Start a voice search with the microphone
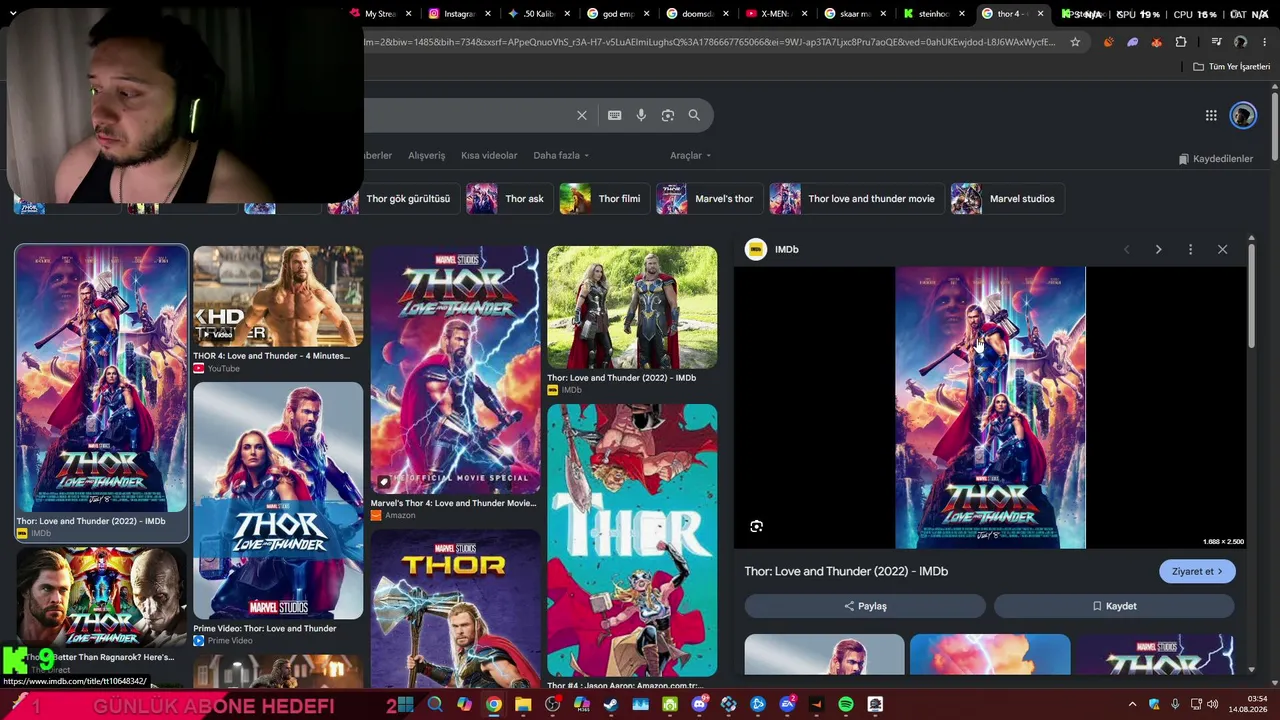This screenshot has height=720, width=1280. tap(641, 115)
